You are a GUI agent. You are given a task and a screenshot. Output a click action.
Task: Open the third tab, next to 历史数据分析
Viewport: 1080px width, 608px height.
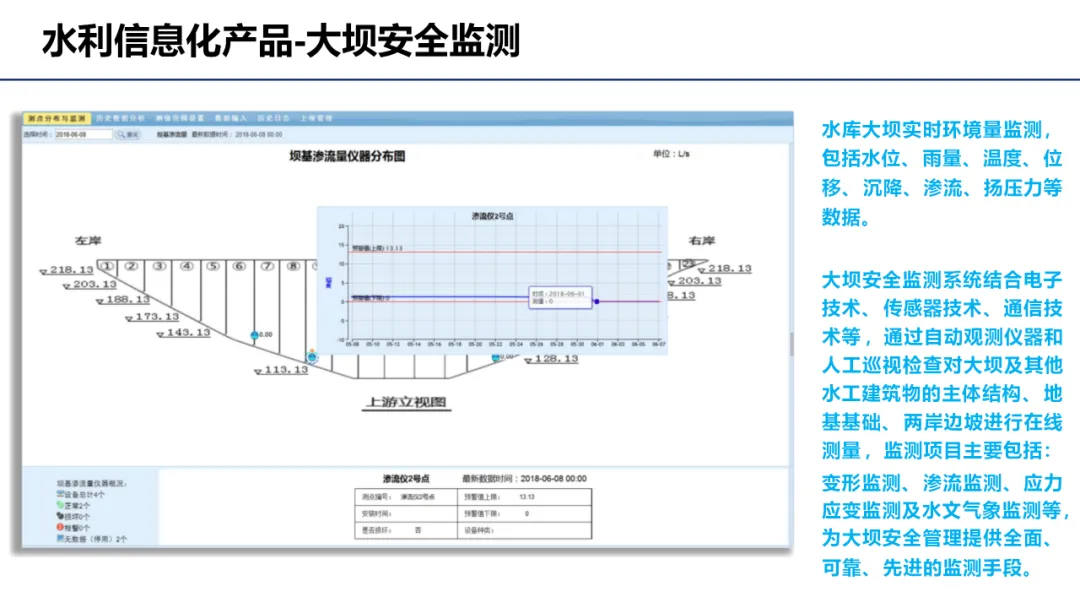[x=180, y=118]
